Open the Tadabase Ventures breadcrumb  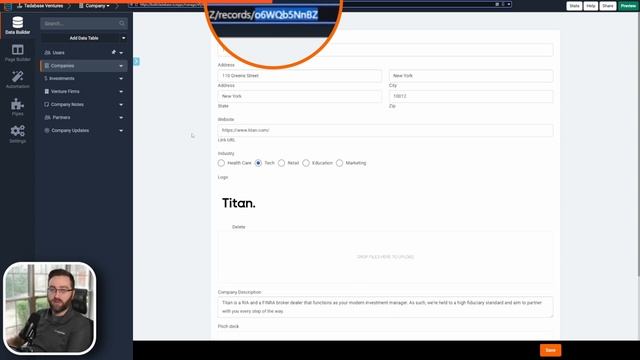40,6
